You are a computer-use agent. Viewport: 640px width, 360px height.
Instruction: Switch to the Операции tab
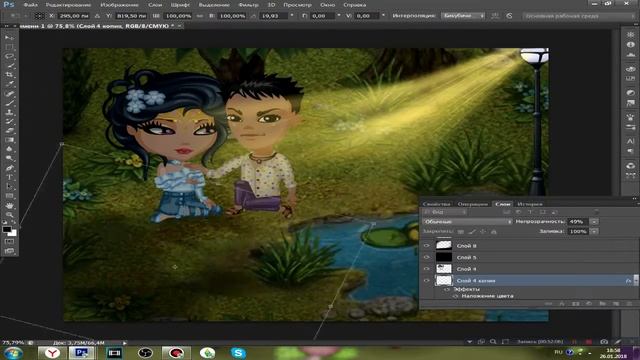(472, 204)
